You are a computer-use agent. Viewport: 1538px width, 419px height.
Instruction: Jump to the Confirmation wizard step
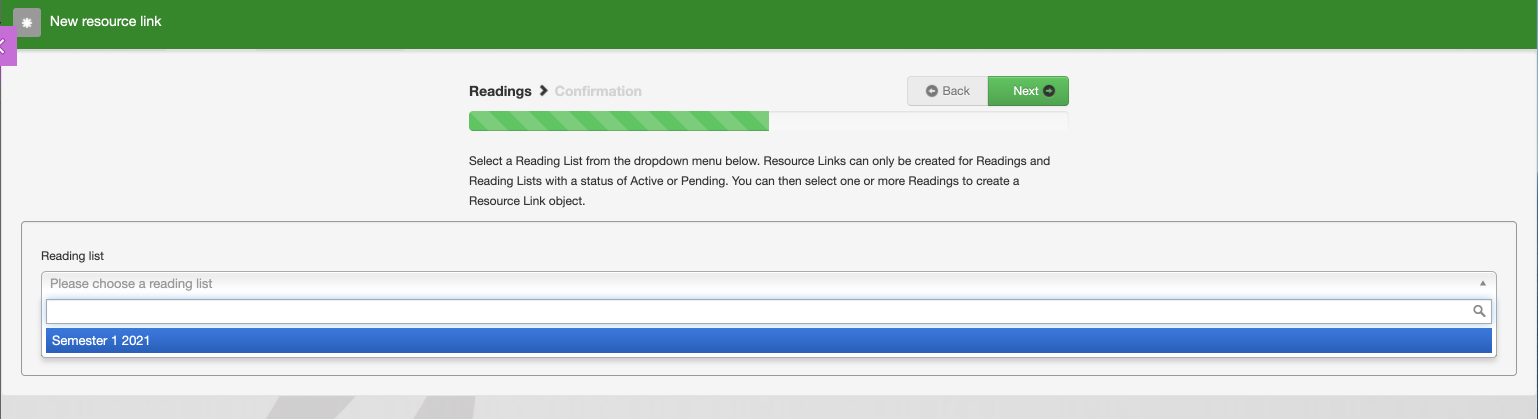tap(598, 91)
